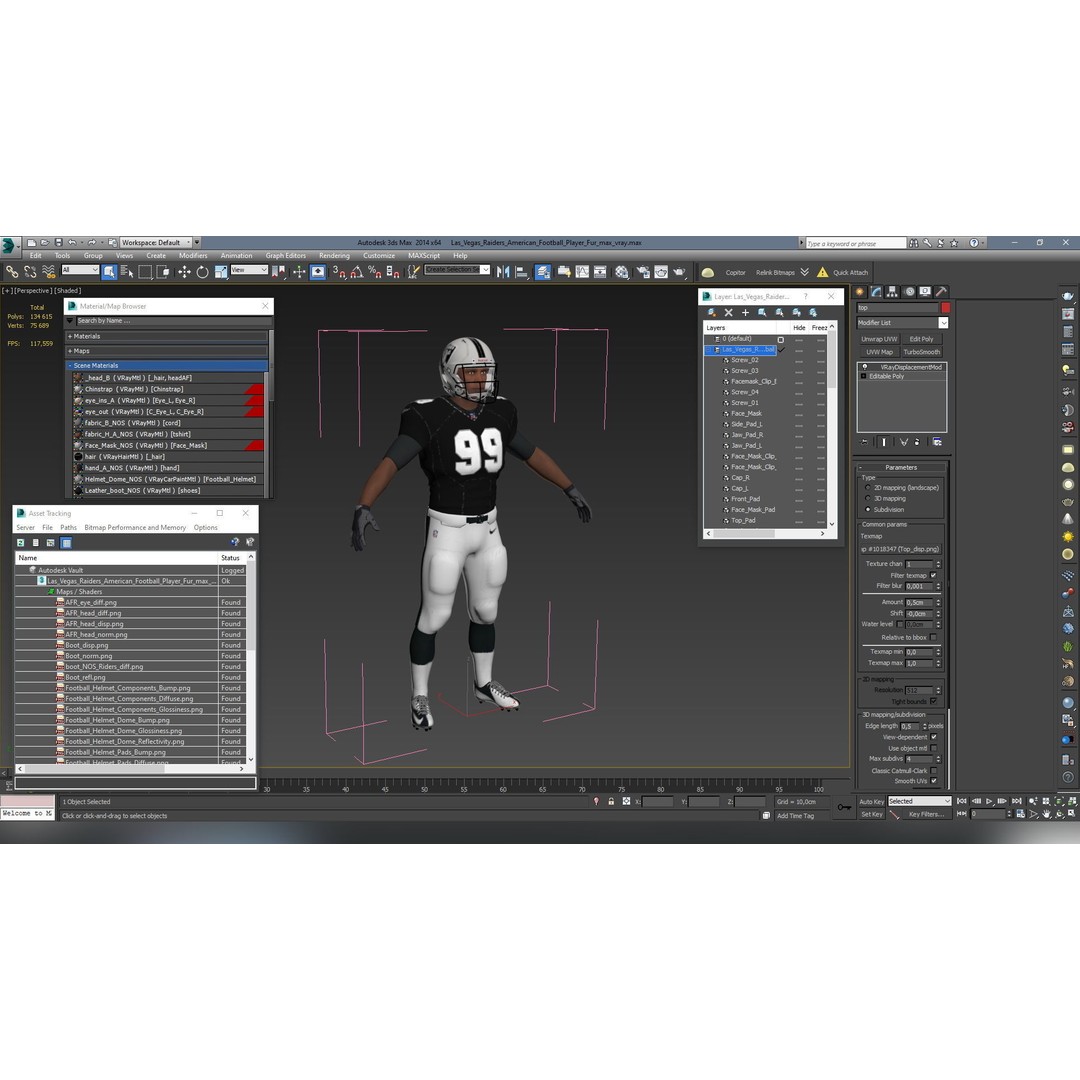Open the MAXScript menu

coord(424,256)
